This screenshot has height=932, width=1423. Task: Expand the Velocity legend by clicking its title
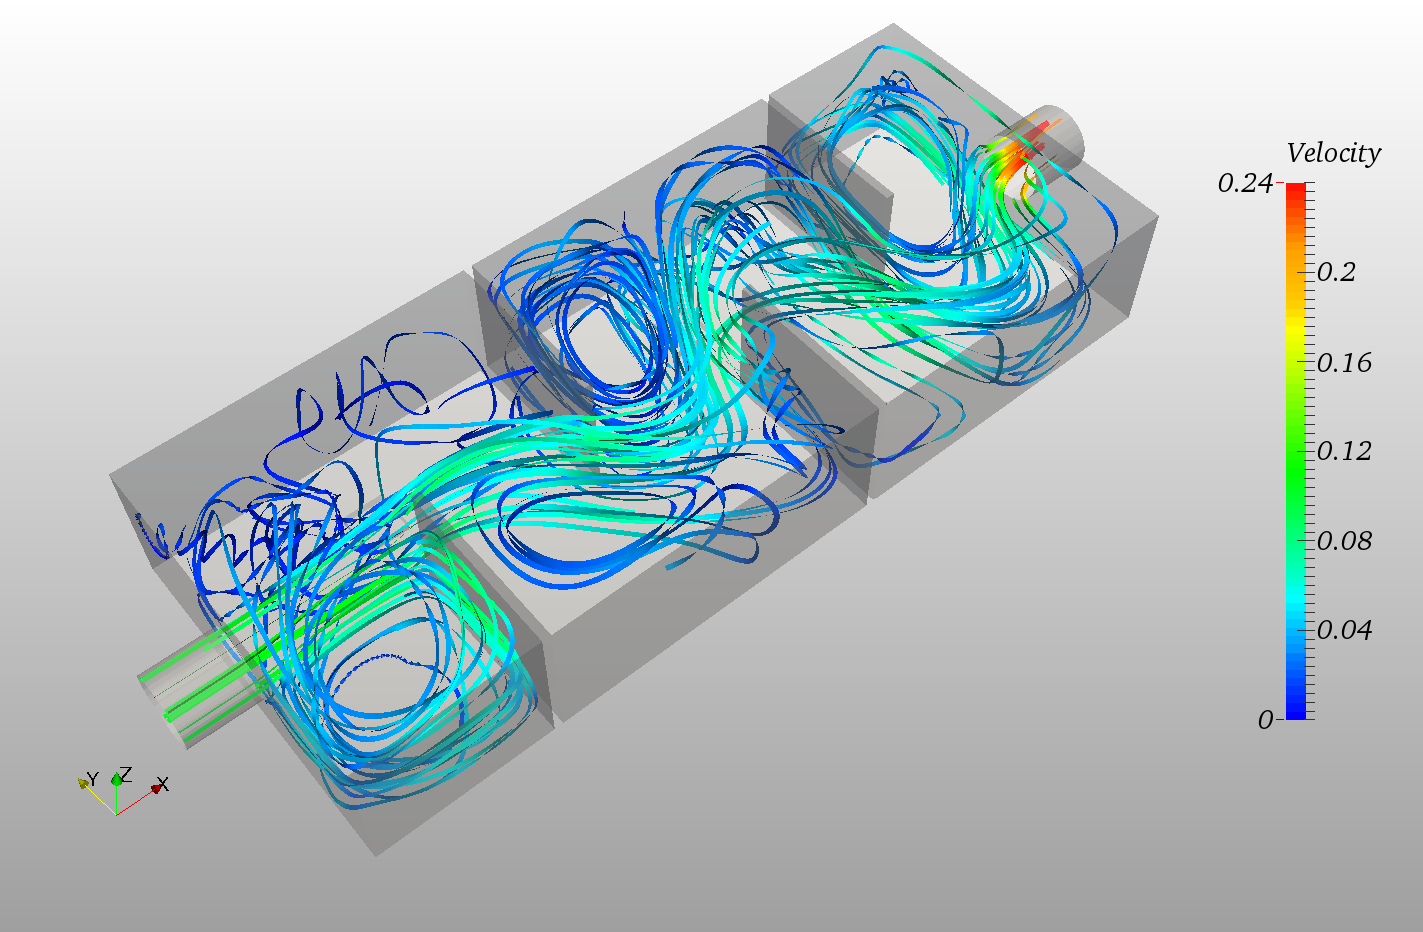coord(1334,153)
